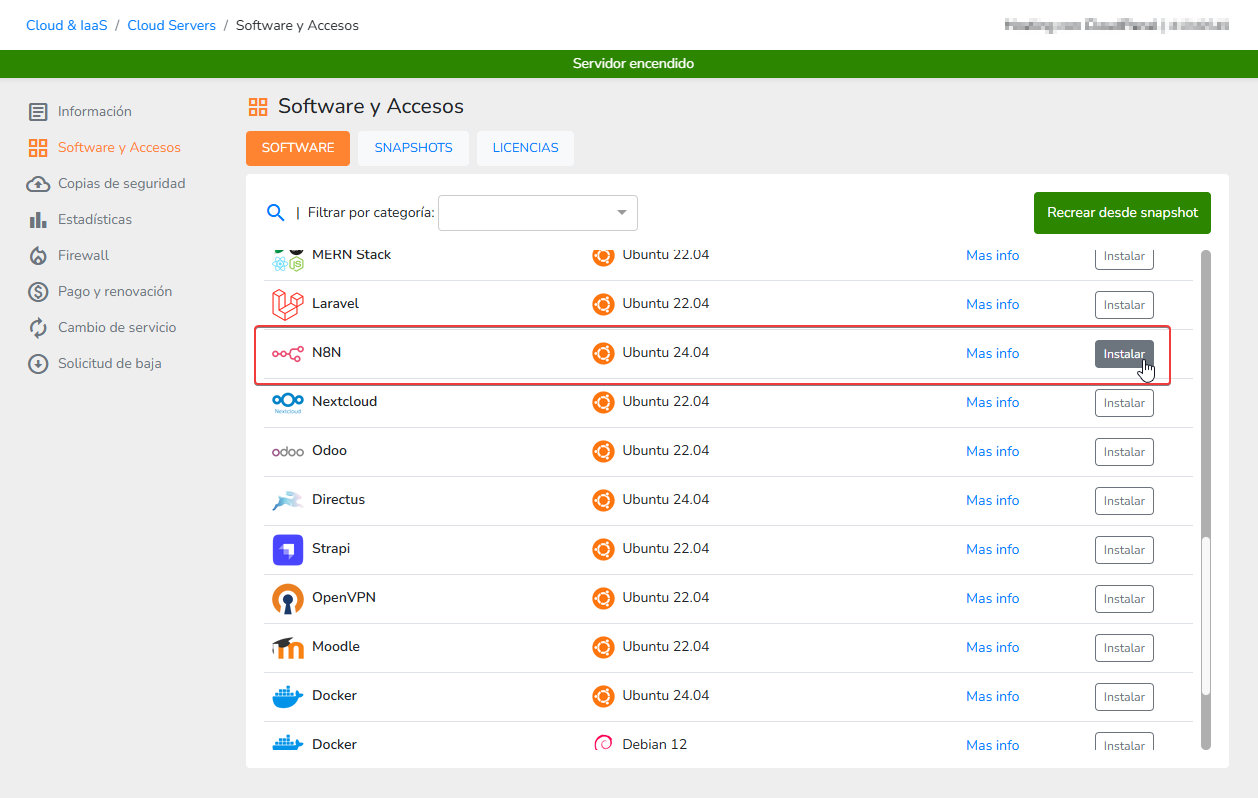Open Mas info link for N8N
Viewport: 1258px width, 798px height.
click(993, 354)
